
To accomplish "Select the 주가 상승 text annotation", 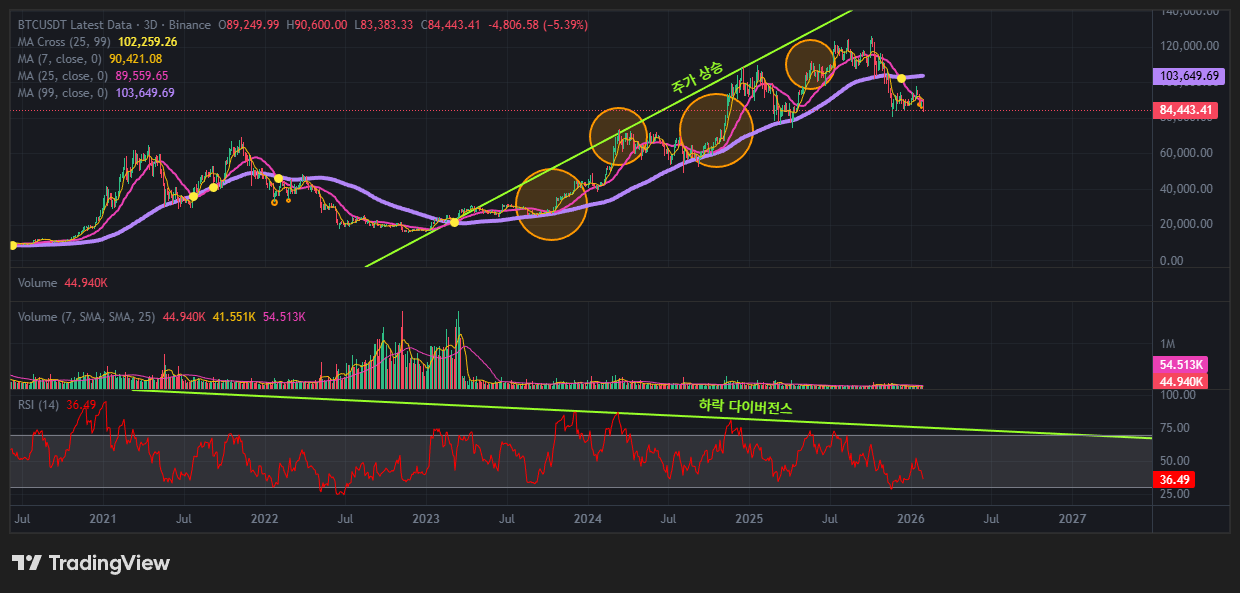I will (696, 78).
